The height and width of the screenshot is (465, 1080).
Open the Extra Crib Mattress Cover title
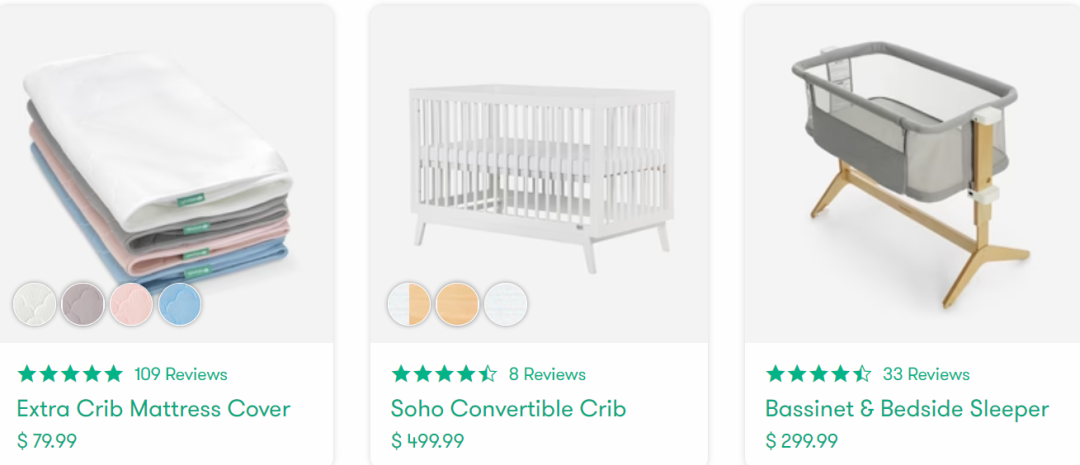[x=154, y=408]
